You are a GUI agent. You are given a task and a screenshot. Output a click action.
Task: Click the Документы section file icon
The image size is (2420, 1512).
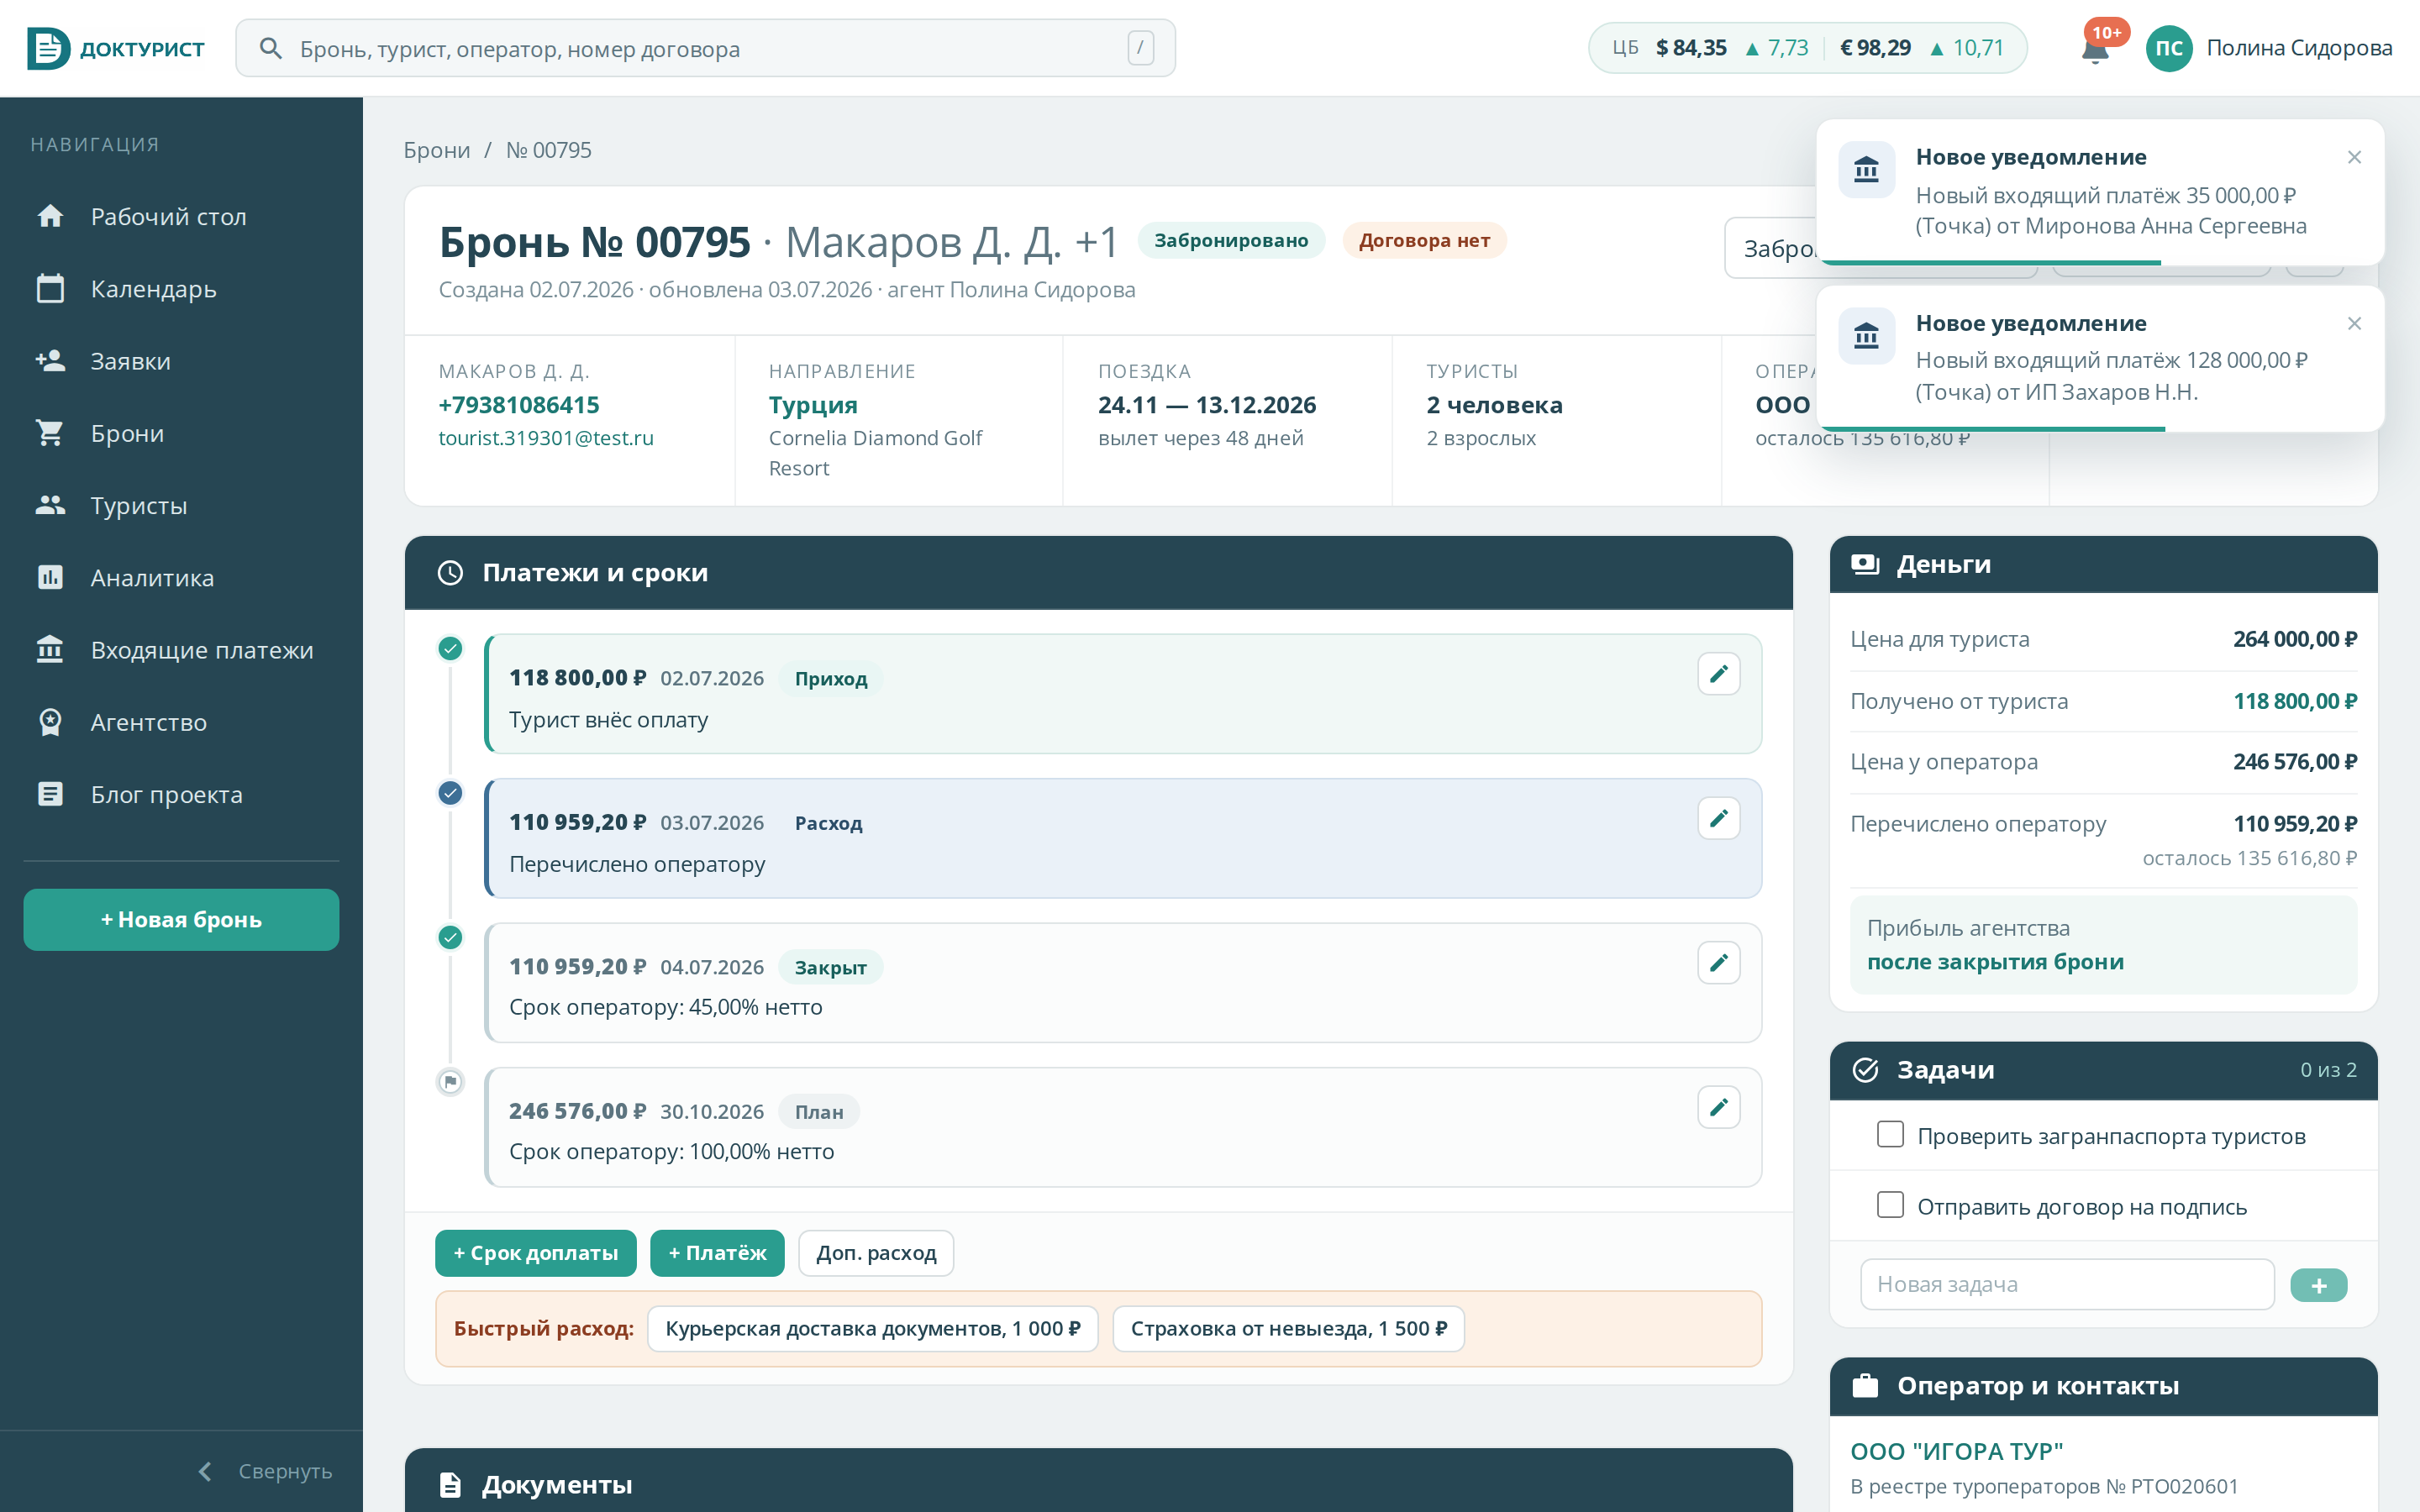[x=450, y=1485]
